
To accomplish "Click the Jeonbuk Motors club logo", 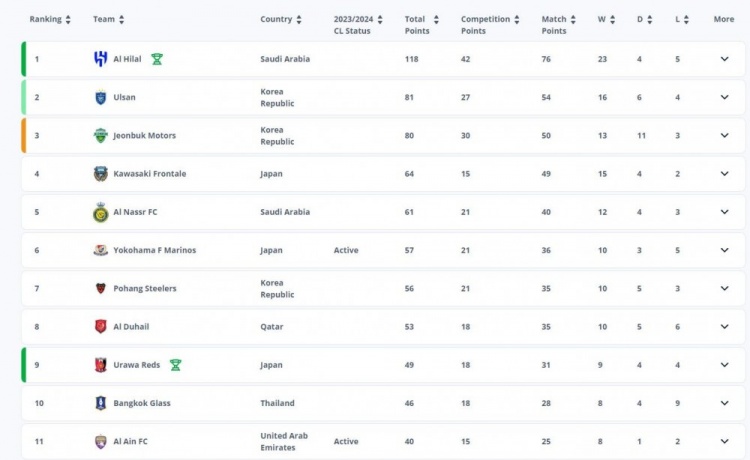I will point(100,136).
